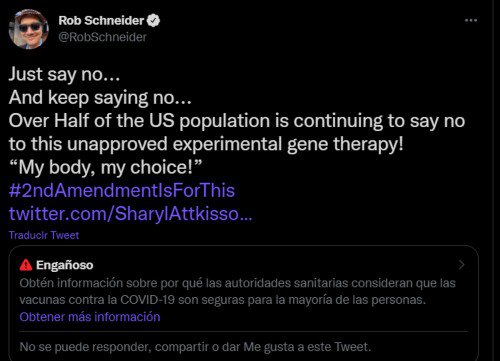This screenshot has width=500, height=361.
Task: Click the "Over Half of the US population" line
Action: click(237, 120)
